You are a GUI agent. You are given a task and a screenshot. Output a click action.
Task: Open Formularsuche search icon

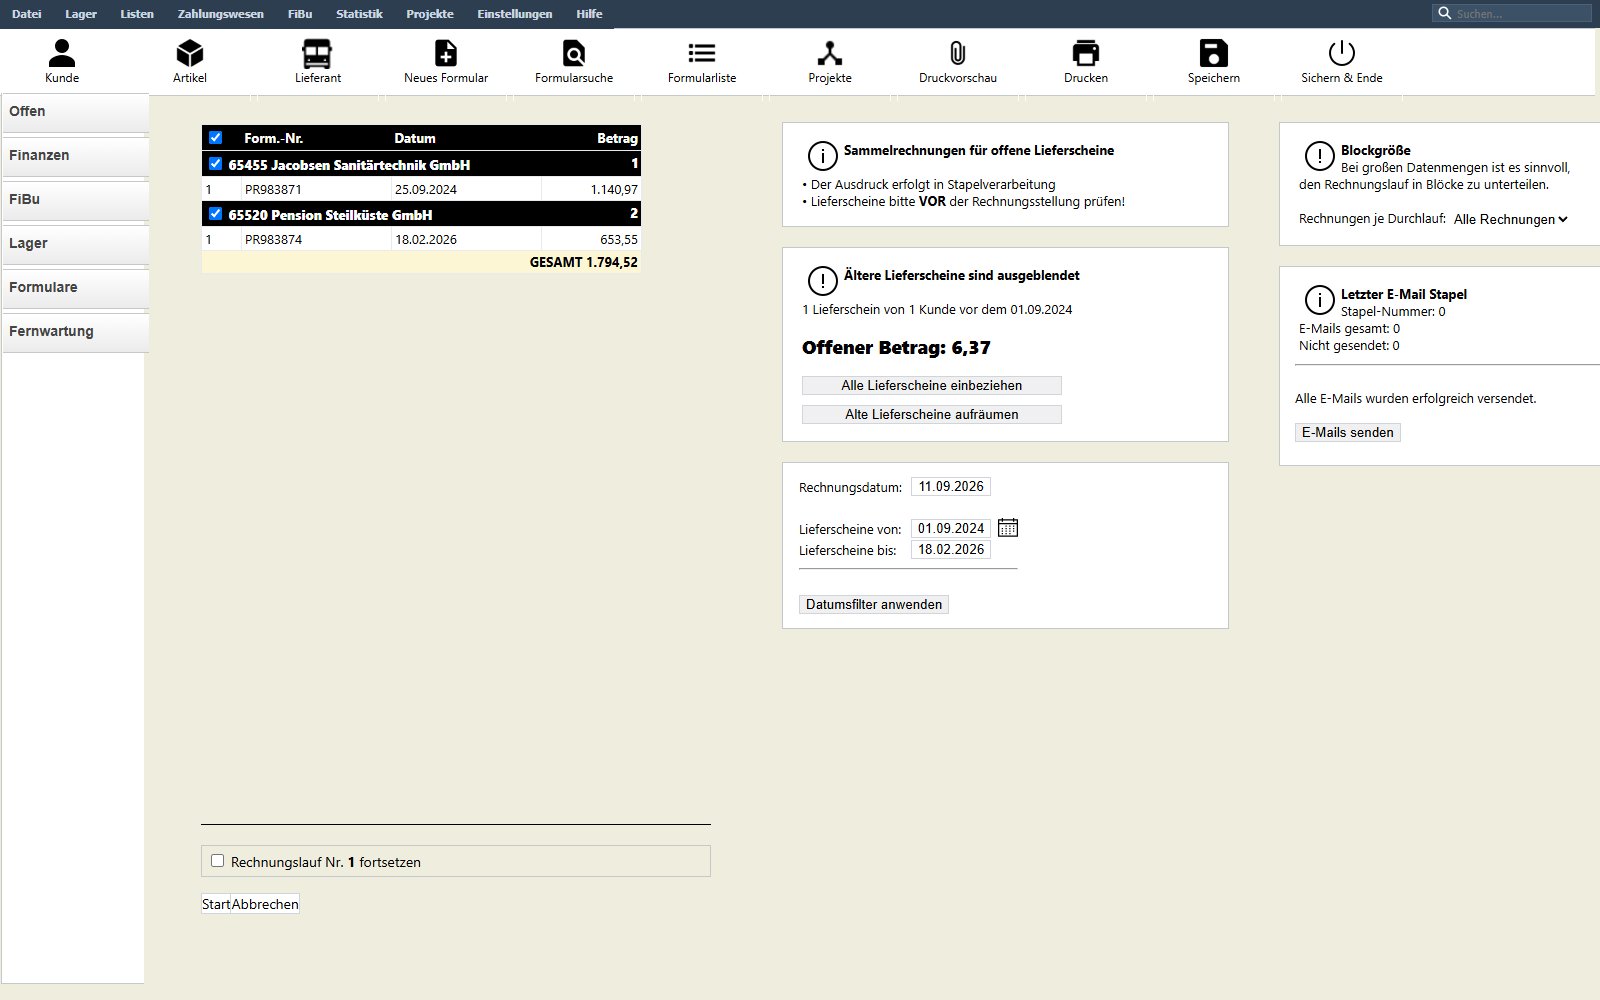[574, 53]
